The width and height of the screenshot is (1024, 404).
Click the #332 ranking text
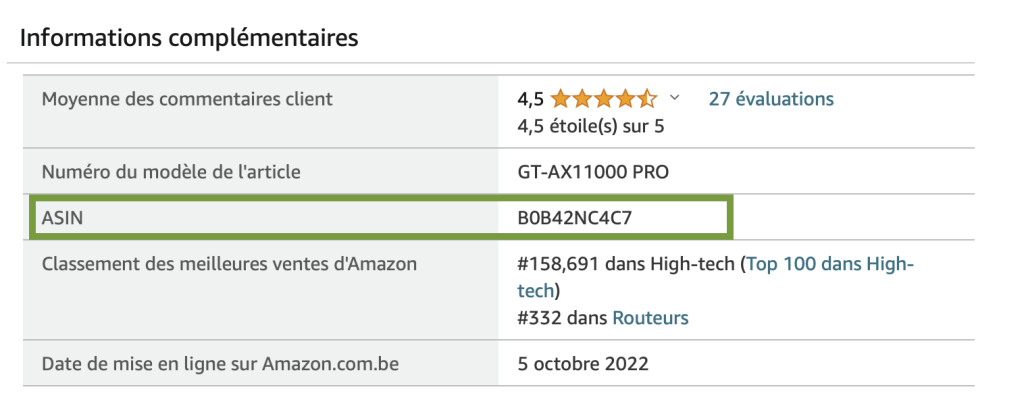tap(560, 318)
